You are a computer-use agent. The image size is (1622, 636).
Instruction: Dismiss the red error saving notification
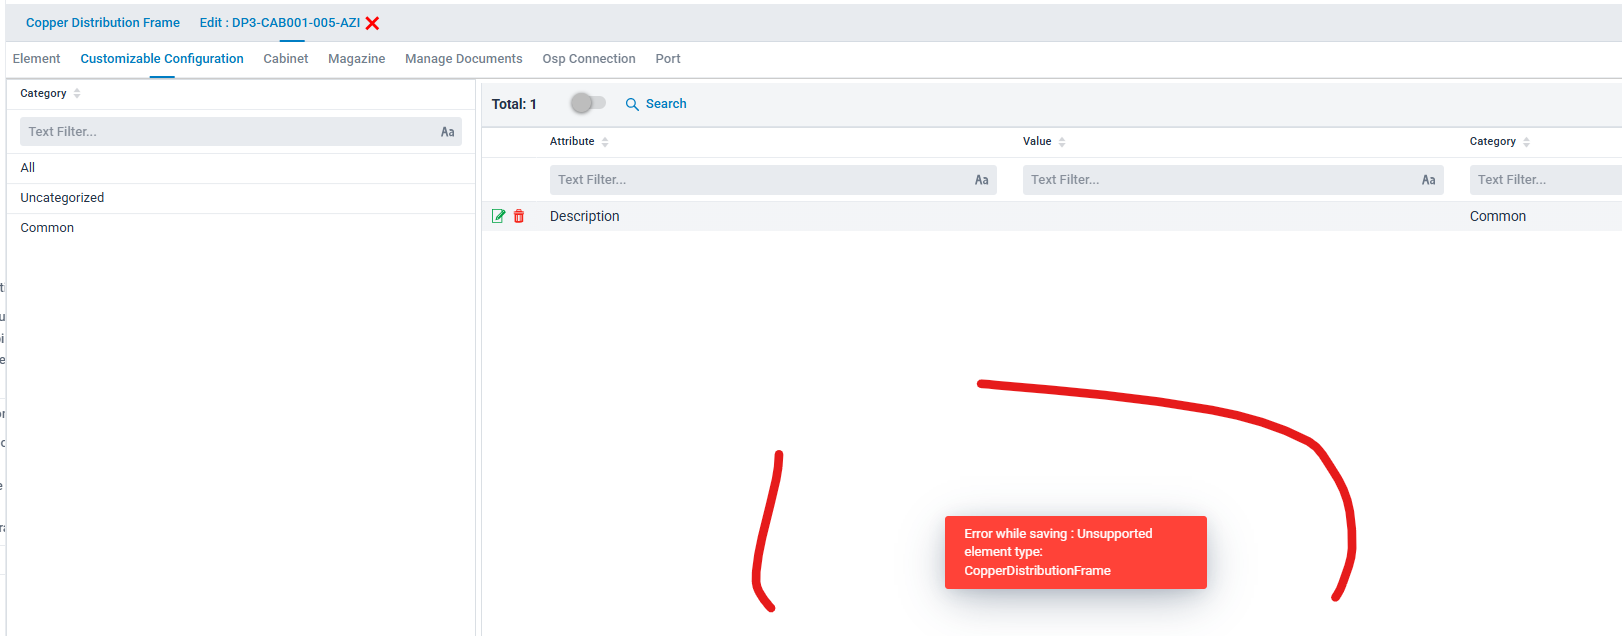pos(1075,552)
